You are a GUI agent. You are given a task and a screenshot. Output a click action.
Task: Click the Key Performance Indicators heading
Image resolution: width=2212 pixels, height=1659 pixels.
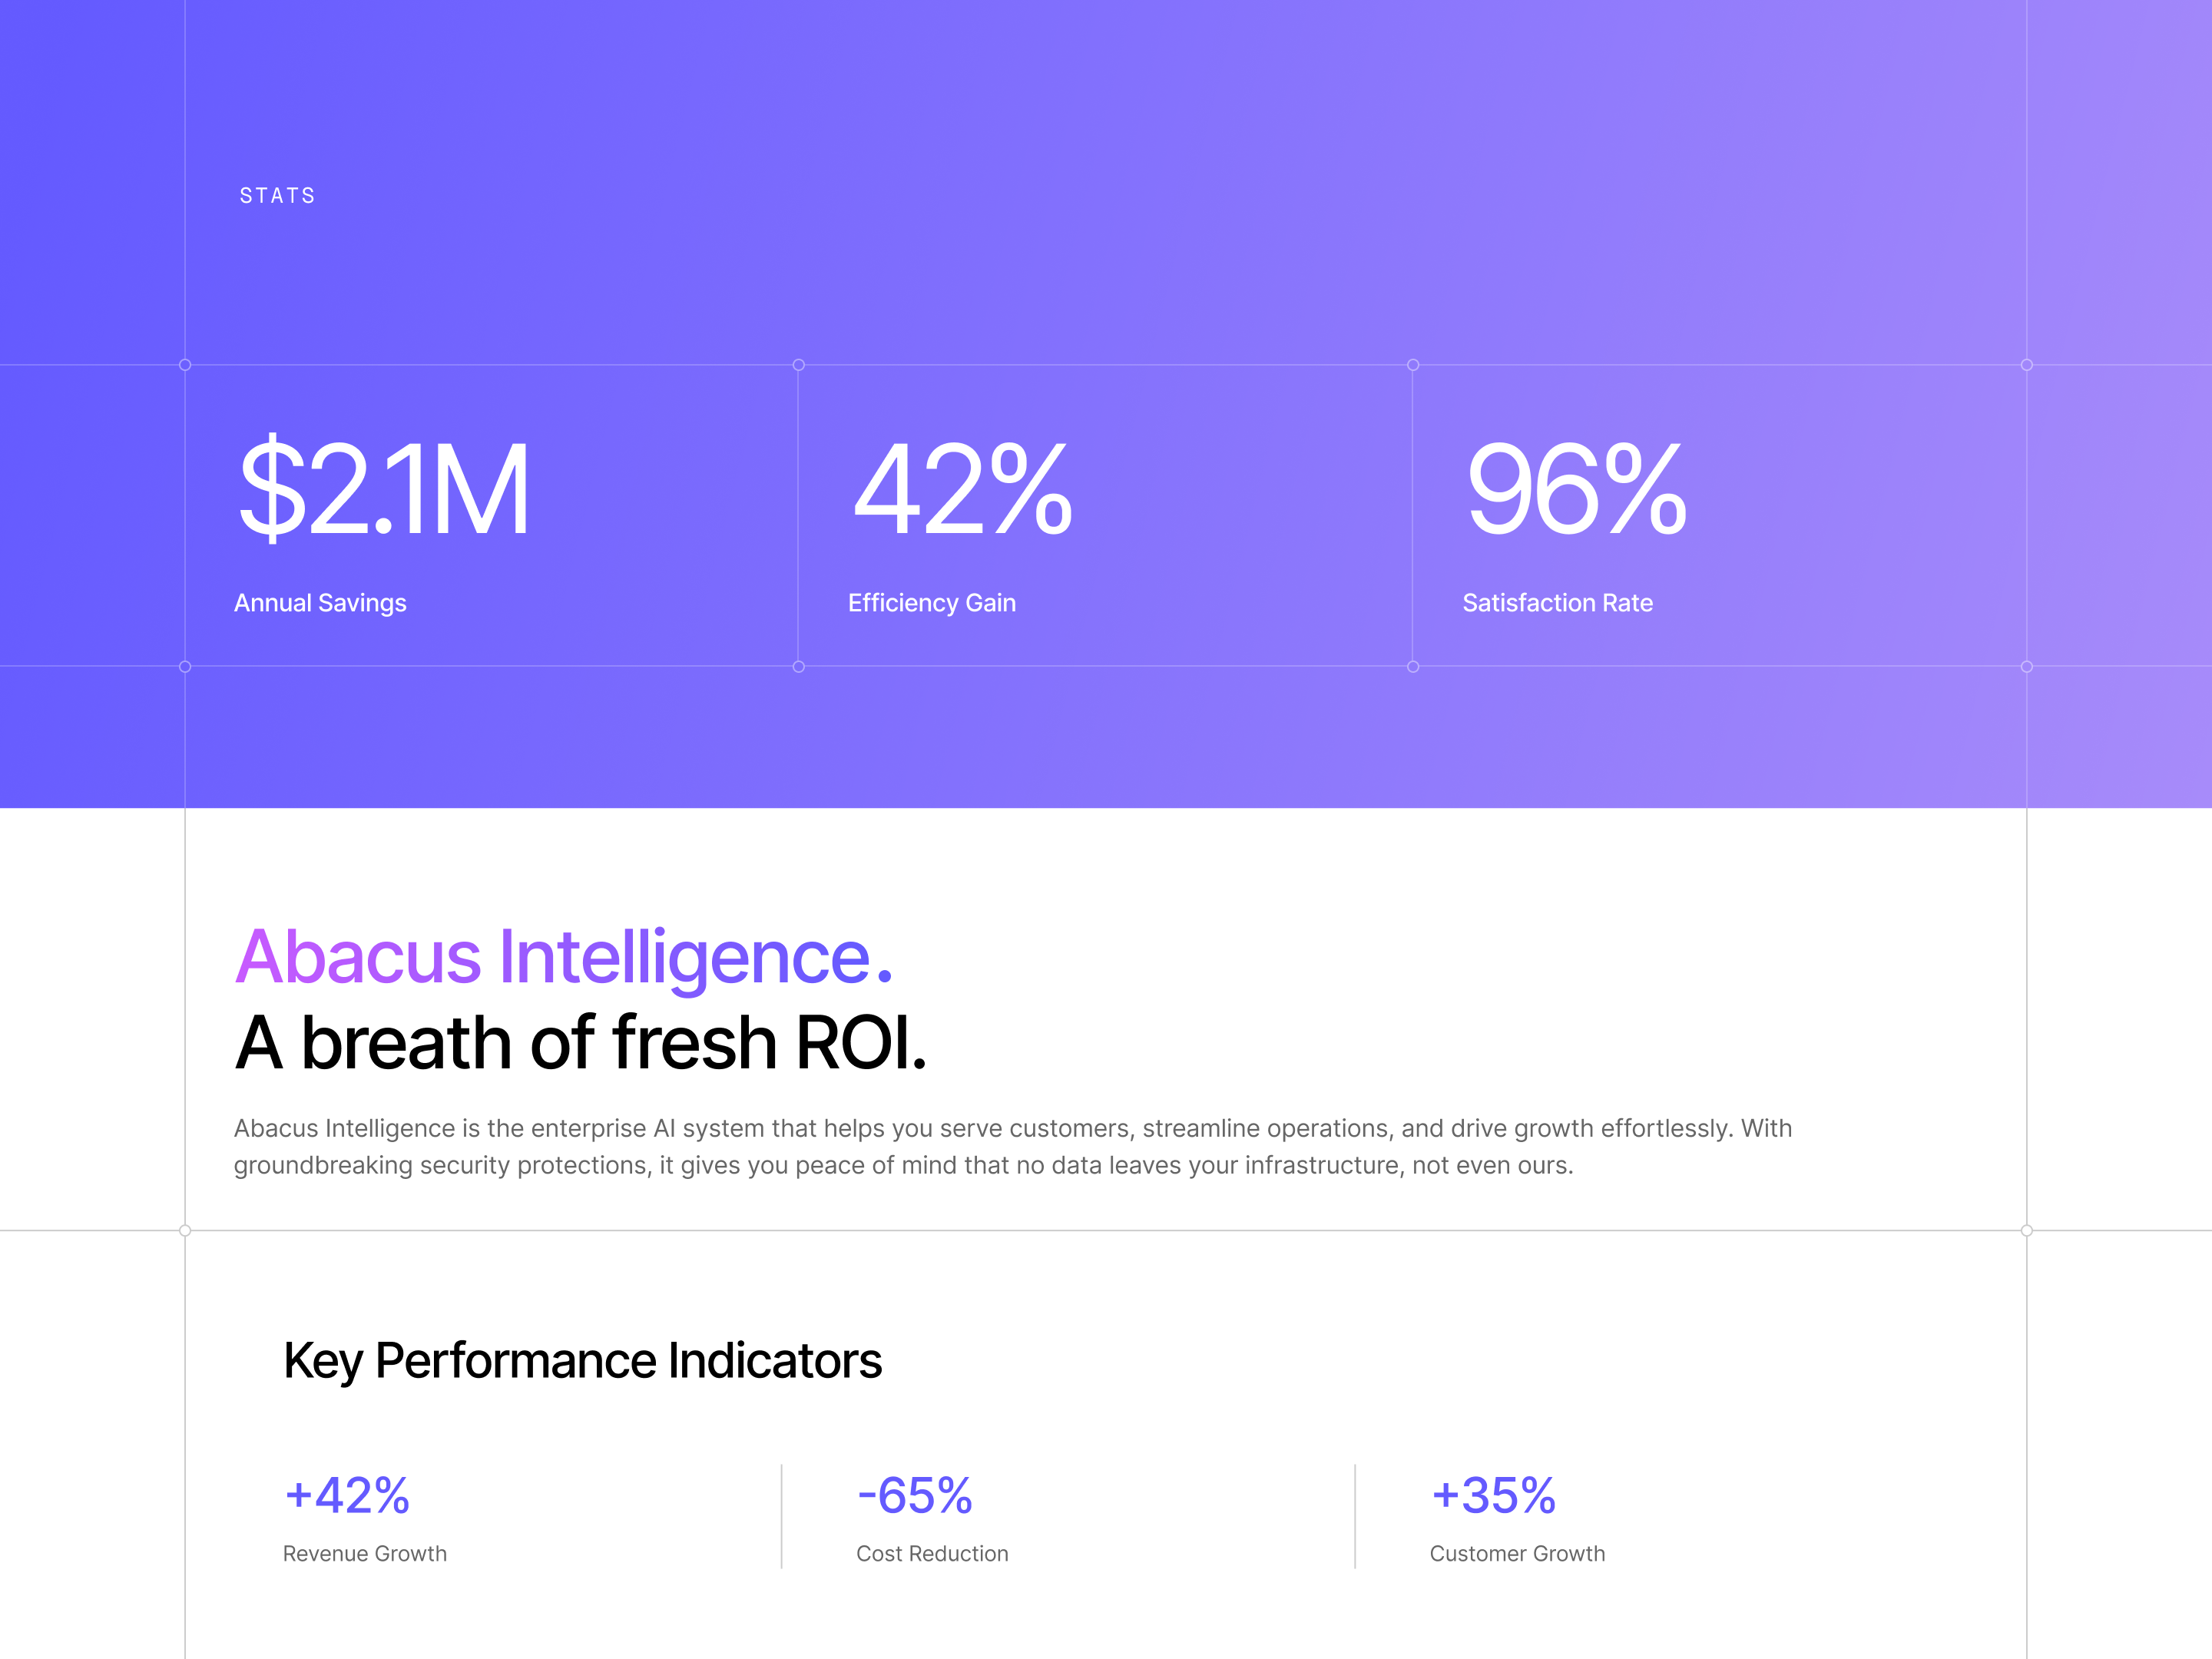(x=582, y=1361)
